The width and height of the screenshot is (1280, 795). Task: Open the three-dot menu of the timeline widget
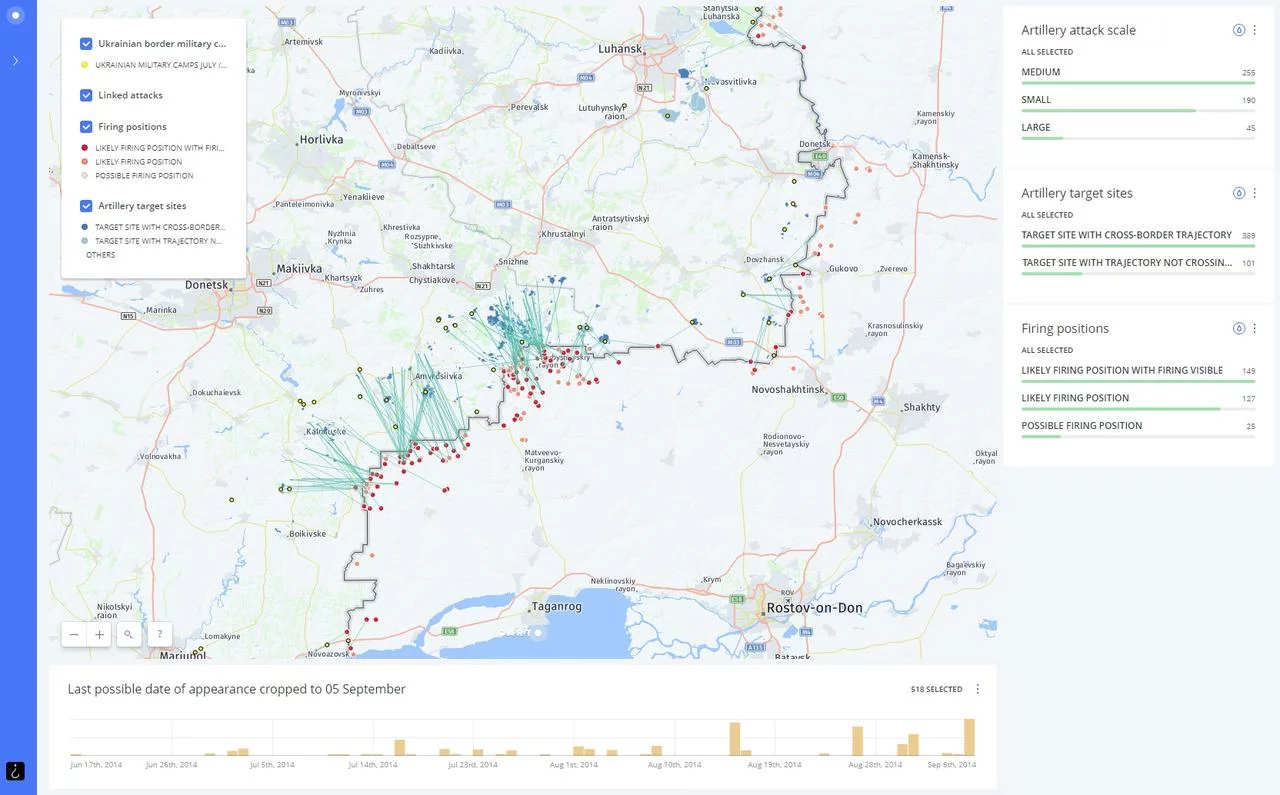point(977,689)
